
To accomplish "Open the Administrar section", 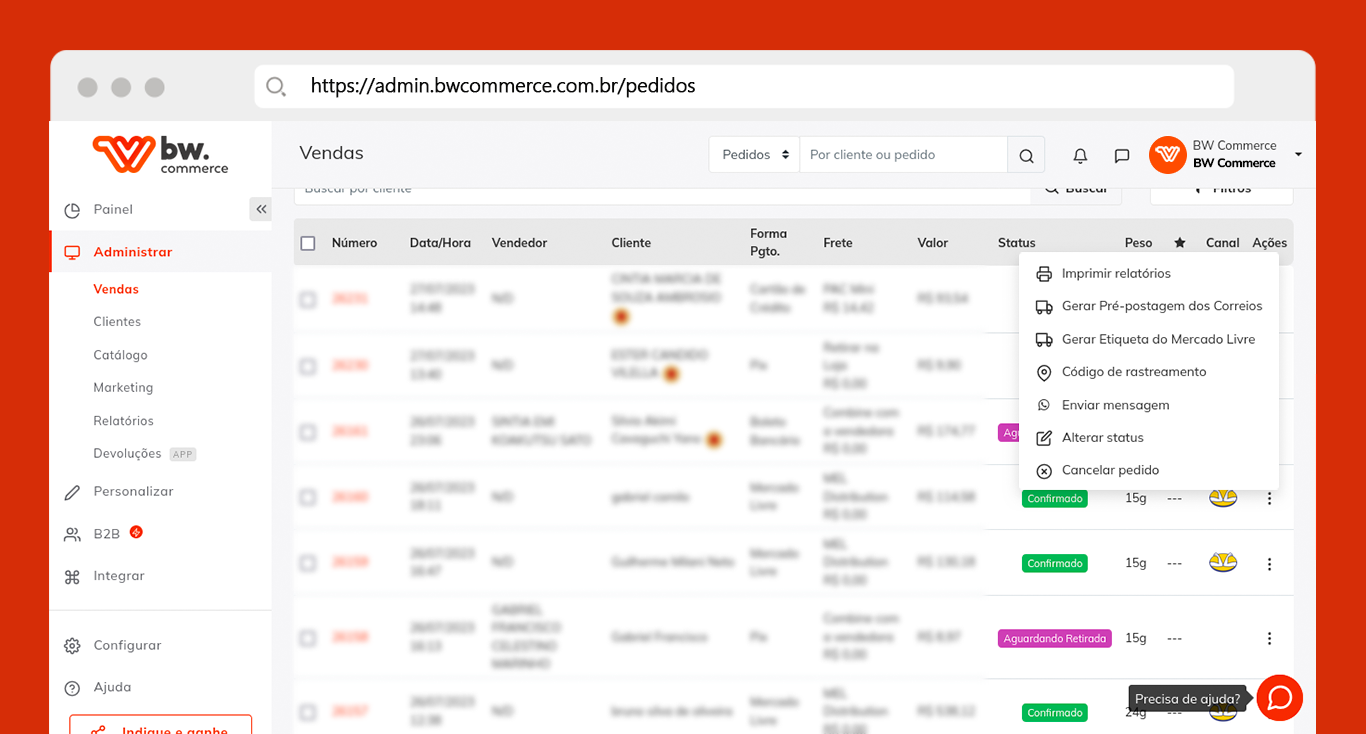I will pos(133,252).
